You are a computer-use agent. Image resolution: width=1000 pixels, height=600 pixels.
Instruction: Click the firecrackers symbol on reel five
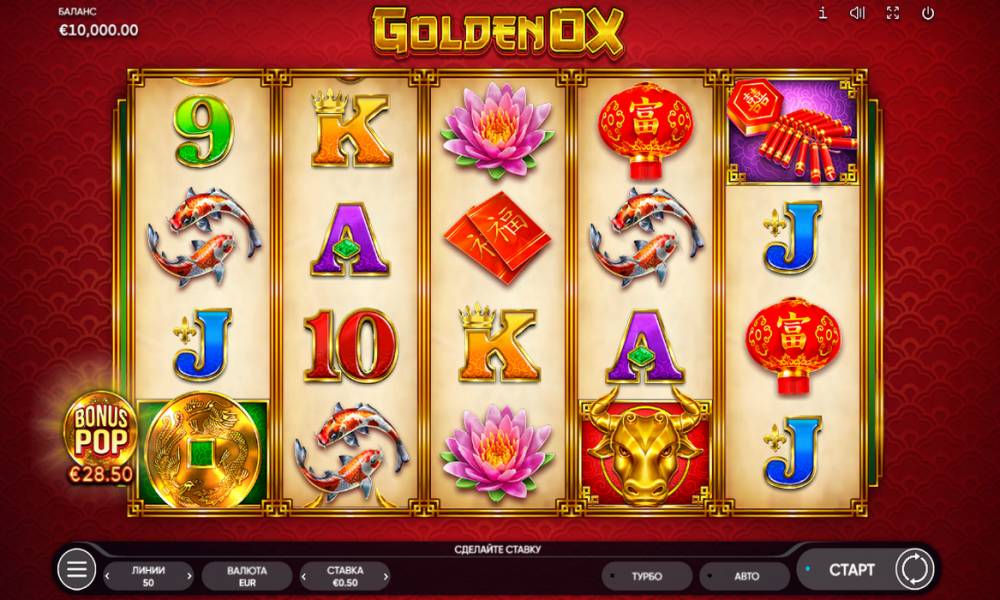click(793, 131)
